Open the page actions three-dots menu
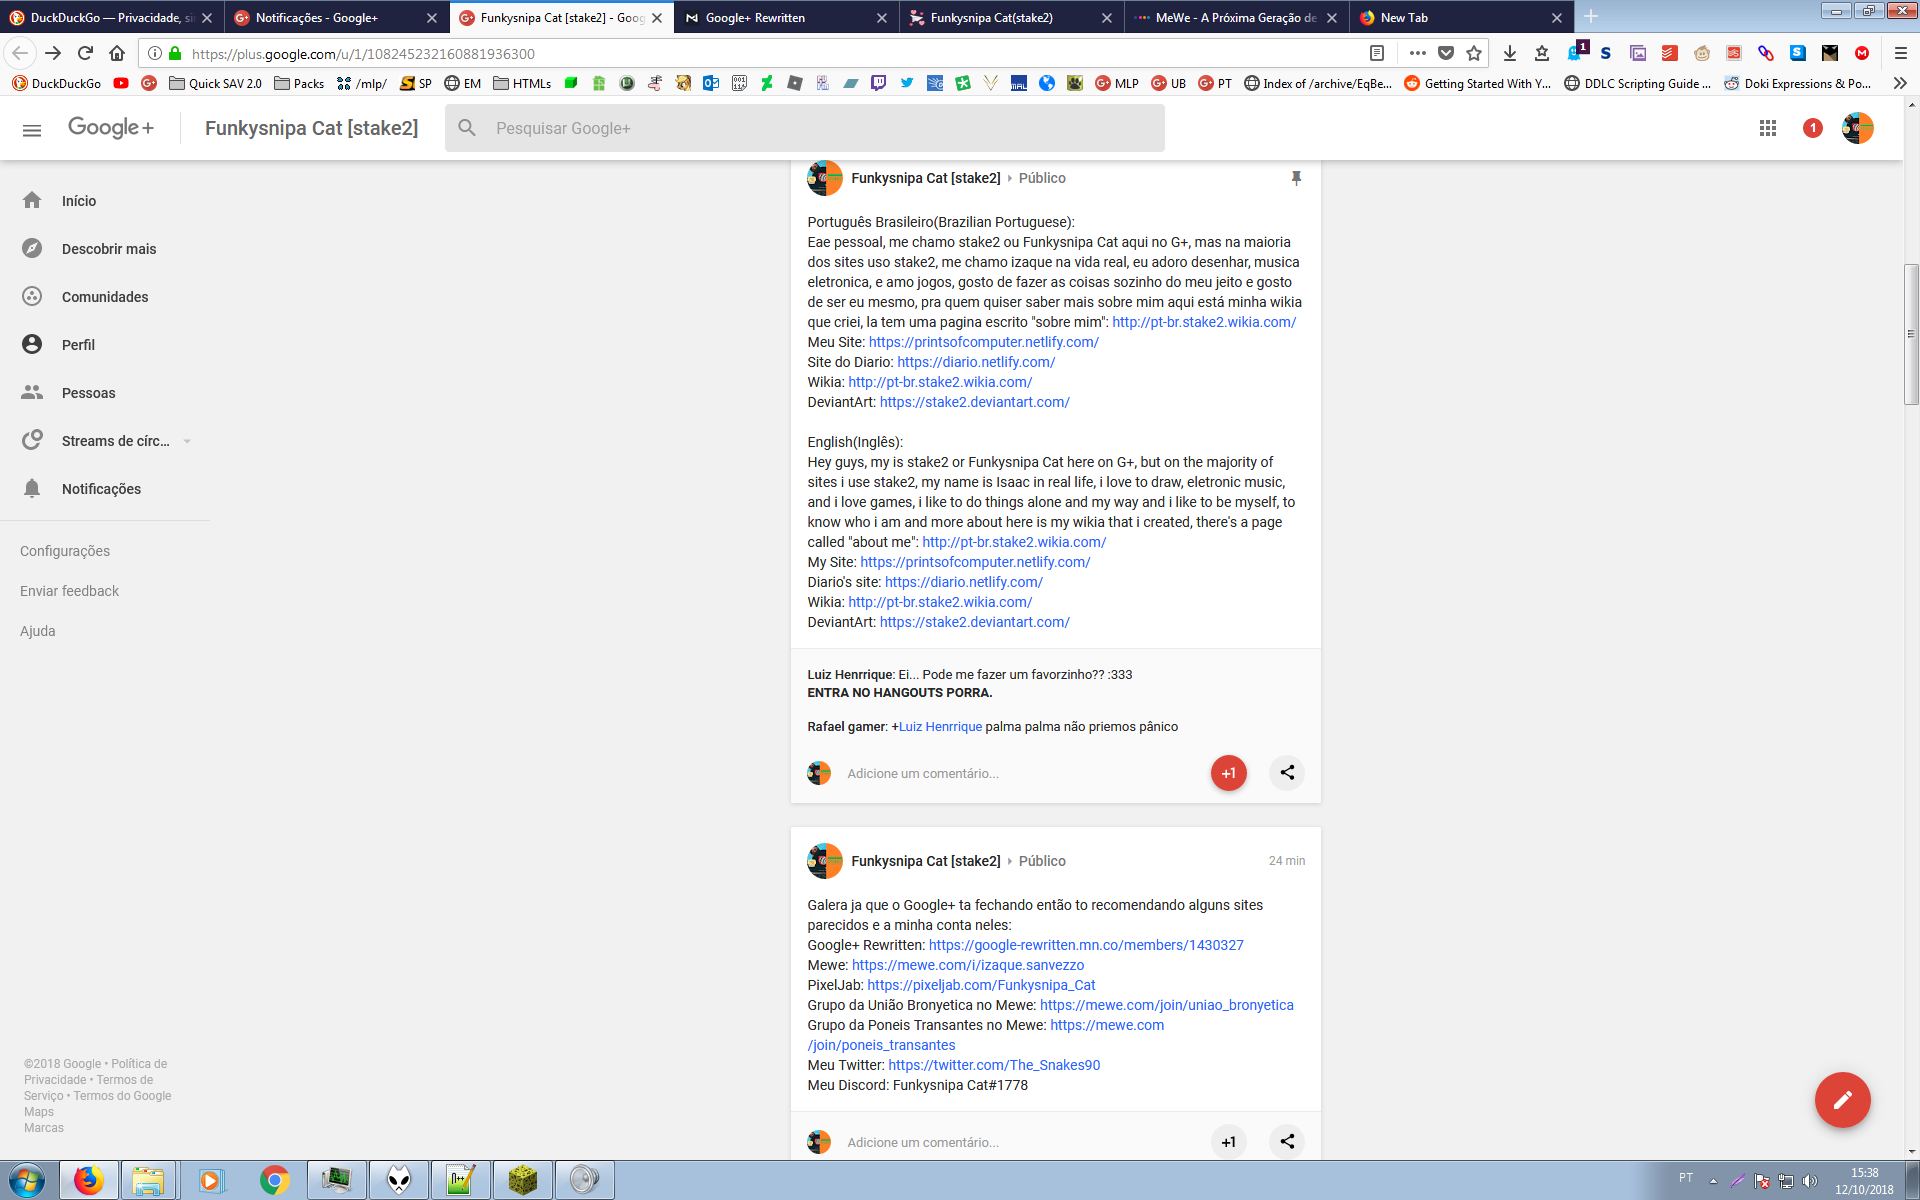The height and width of the screenshot is (1200, 1920). pyautogui.click(x=1417, y=53)
